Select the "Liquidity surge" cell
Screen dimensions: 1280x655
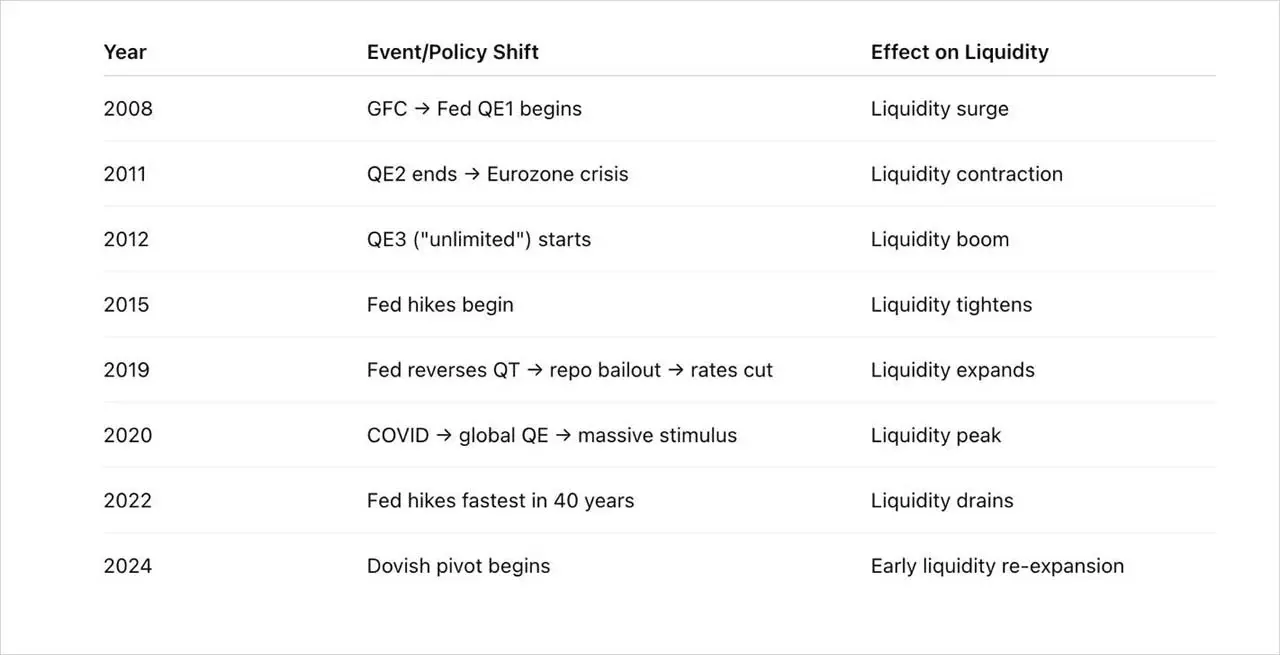point(939,109)
